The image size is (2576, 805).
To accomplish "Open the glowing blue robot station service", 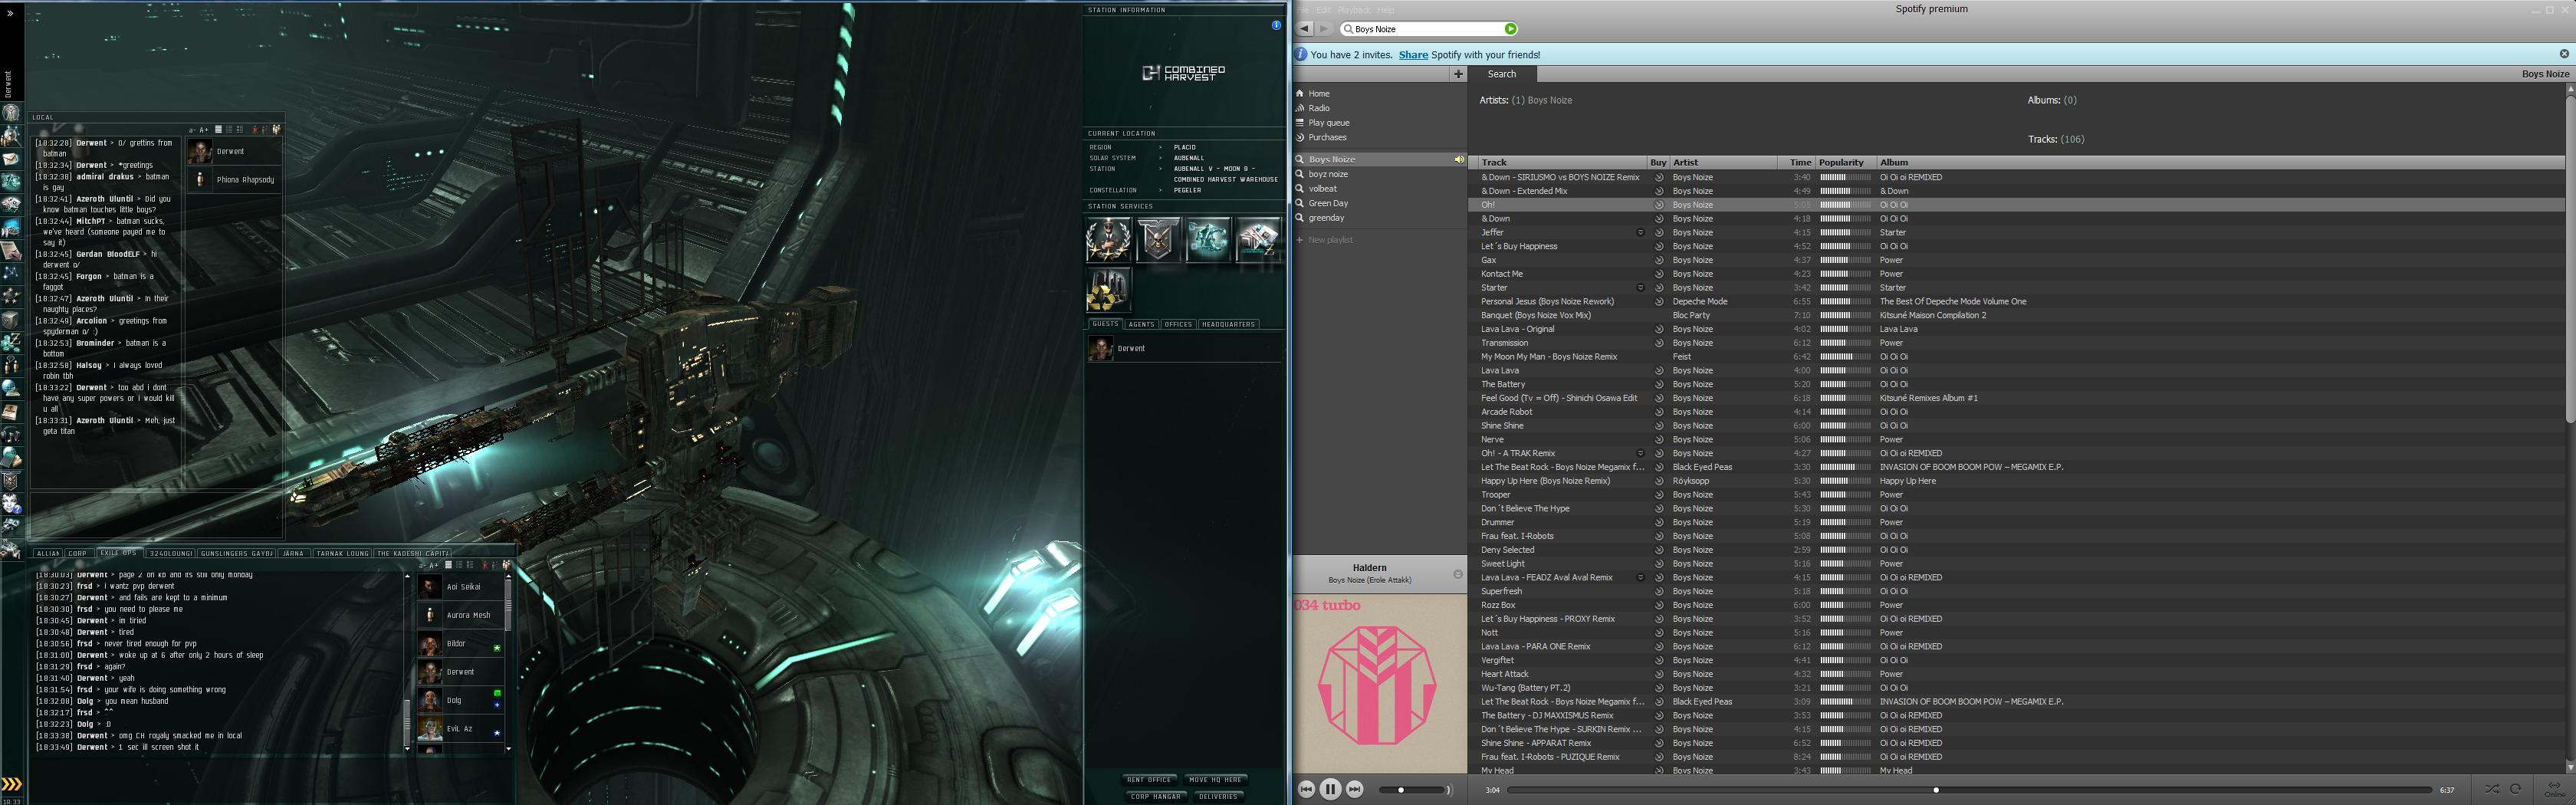I will pyautogui.click(x=1208, y=239).
